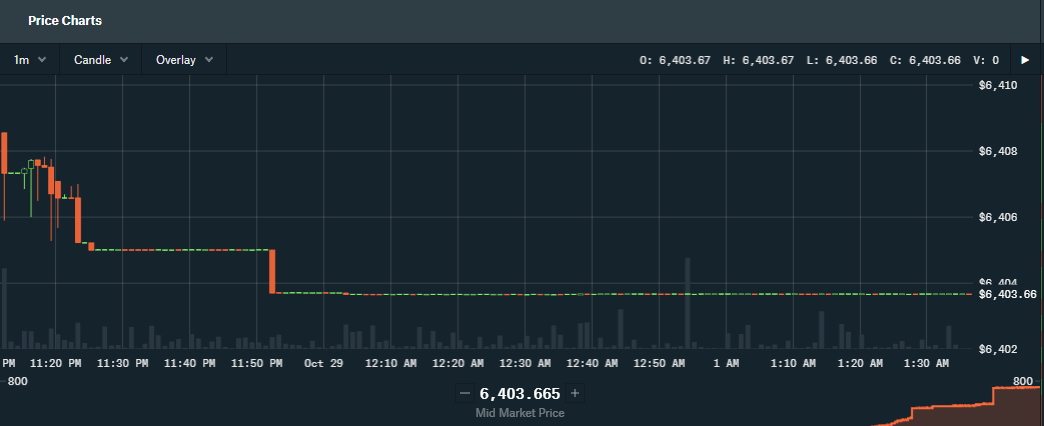Click the 11:30 PM time axis label
Viewport: 1044px width, 426px height.
coord(123,363)
